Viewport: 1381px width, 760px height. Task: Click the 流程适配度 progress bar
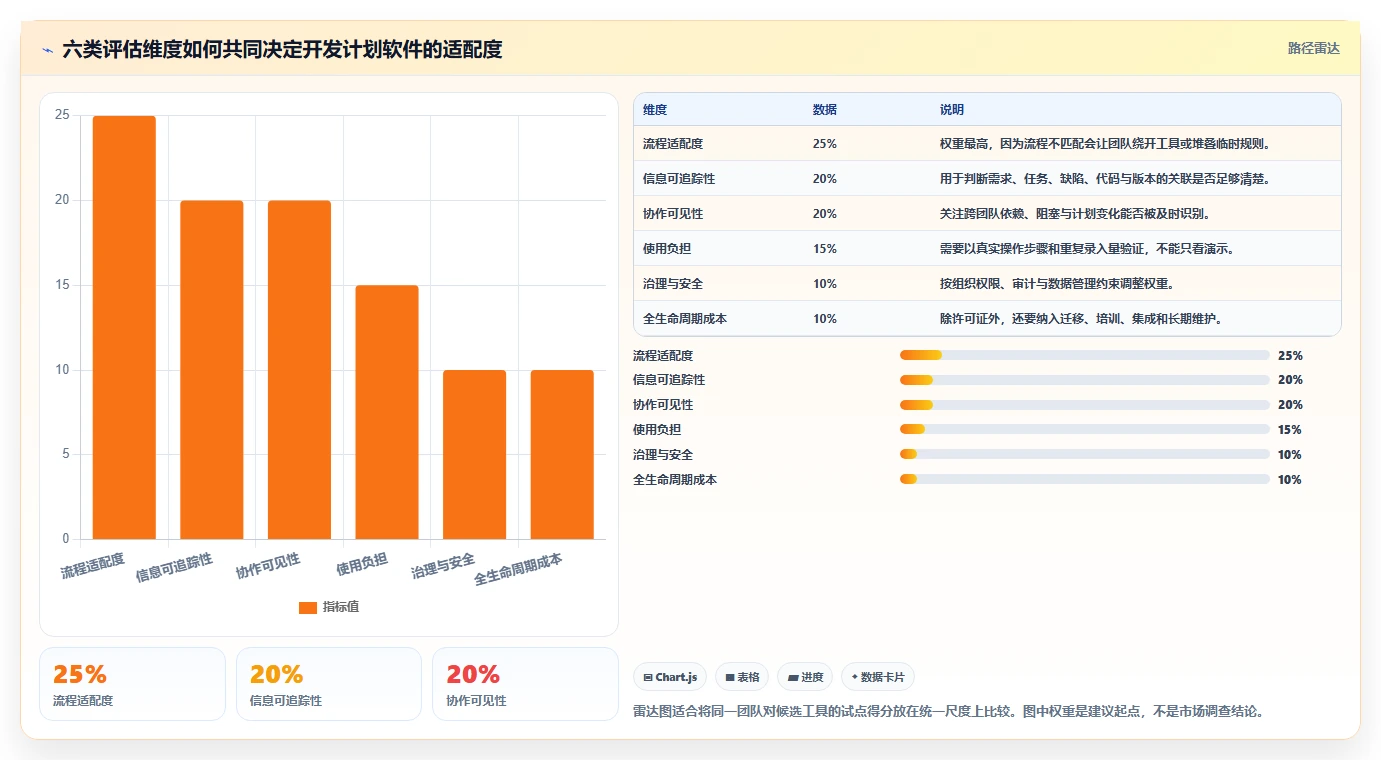[1085, 355]
